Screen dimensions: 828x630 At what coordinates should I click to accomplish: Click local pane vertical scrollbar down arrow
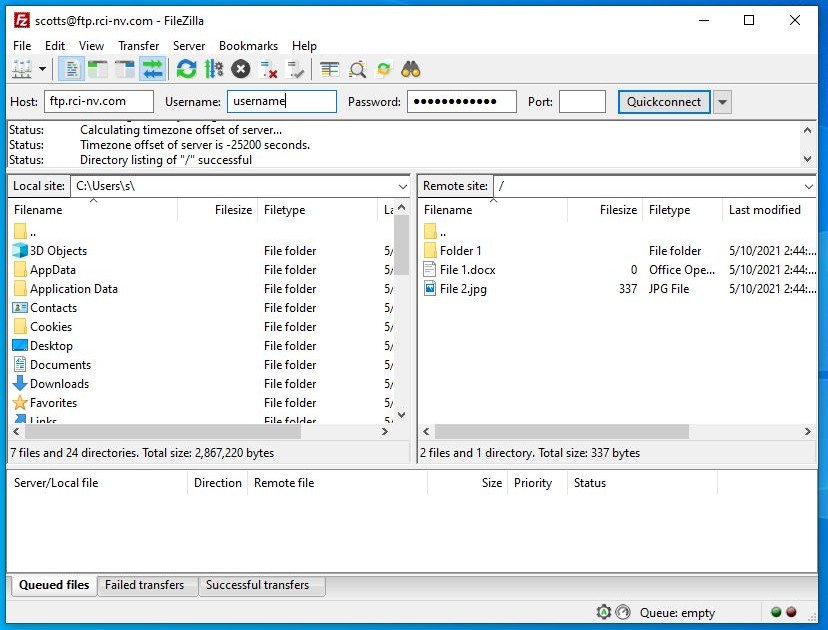coord(401,415)
